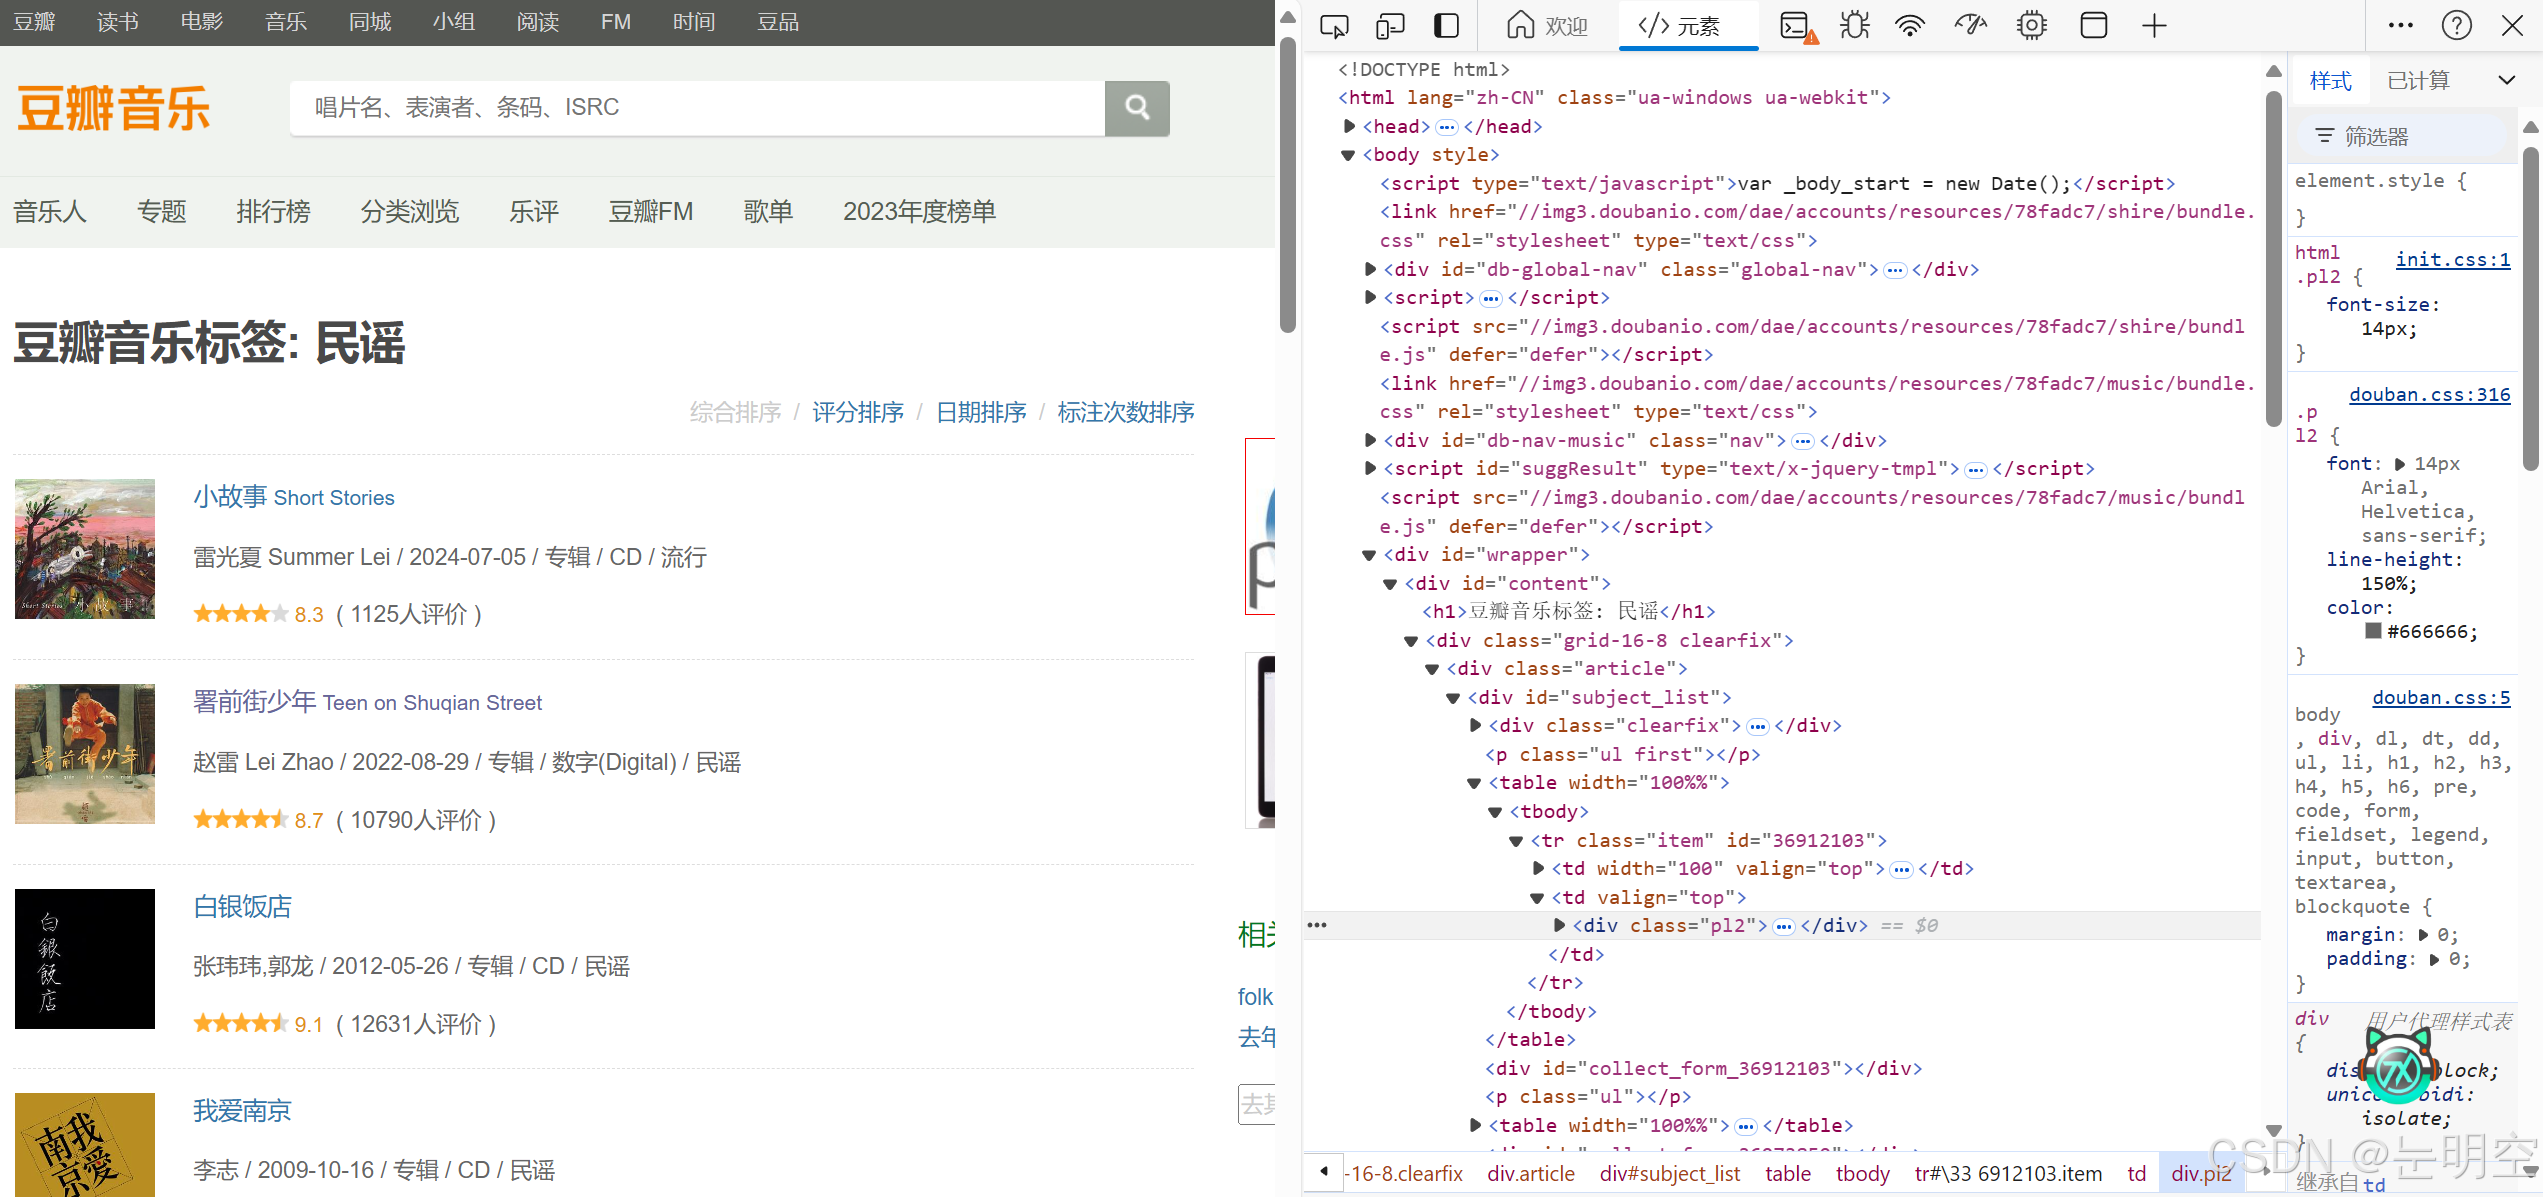This screenshot has height=1197, width=2543.
Task: Click the breadcrumb left scroll arrow
Action: (1324, 1172)
